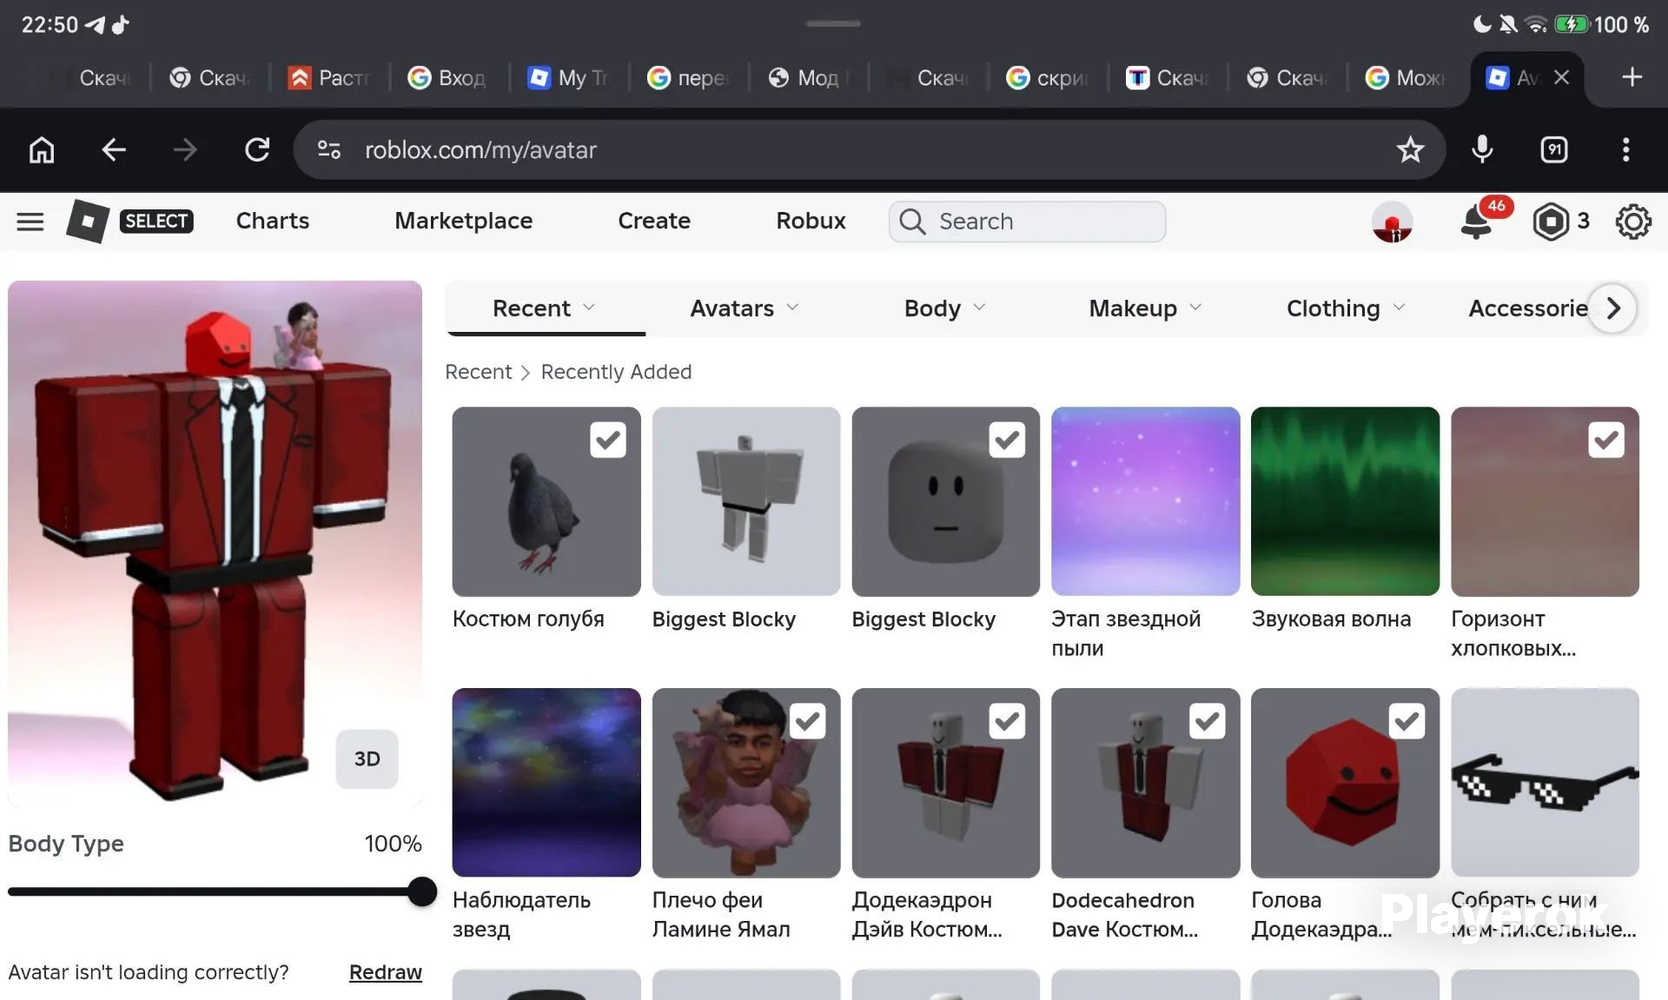Click the Recent breadcrumb link
1668x1000 pixels.
pyautogui.click(x=478, y=372)
